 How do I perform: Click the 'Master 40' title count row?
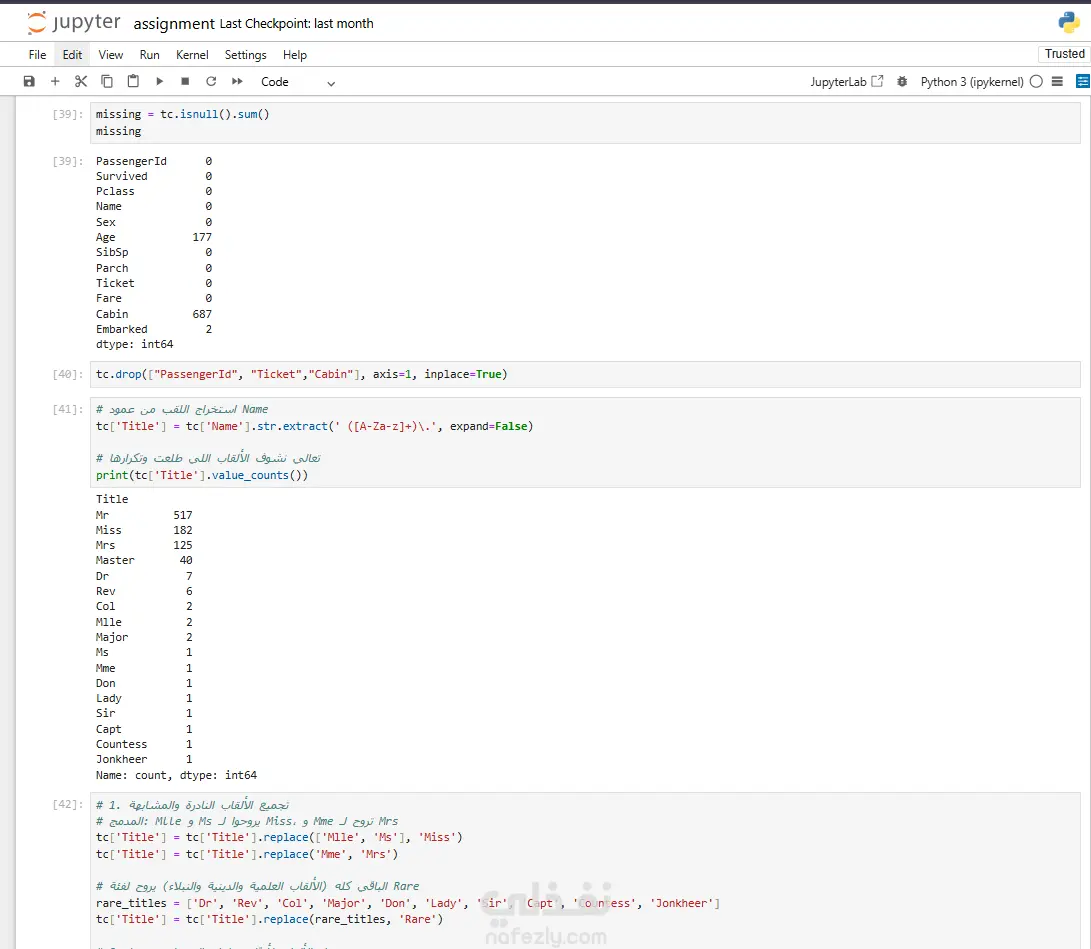pos(144,560)
